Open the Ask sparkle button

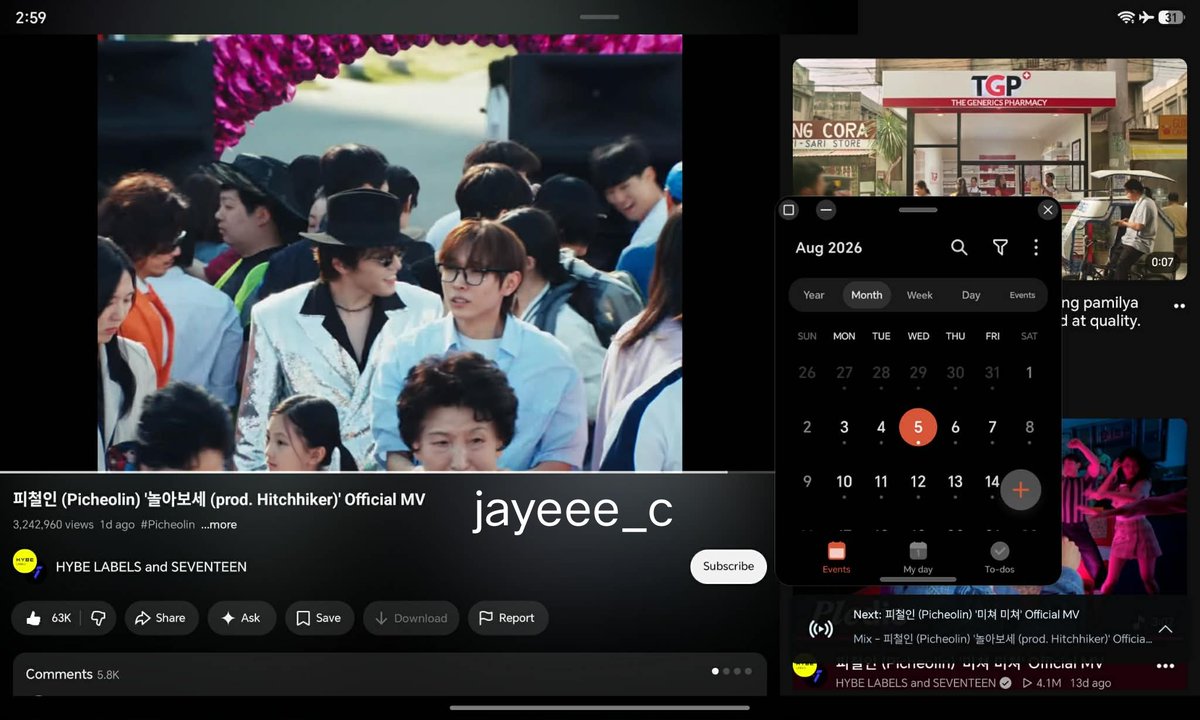click(241, 618)
